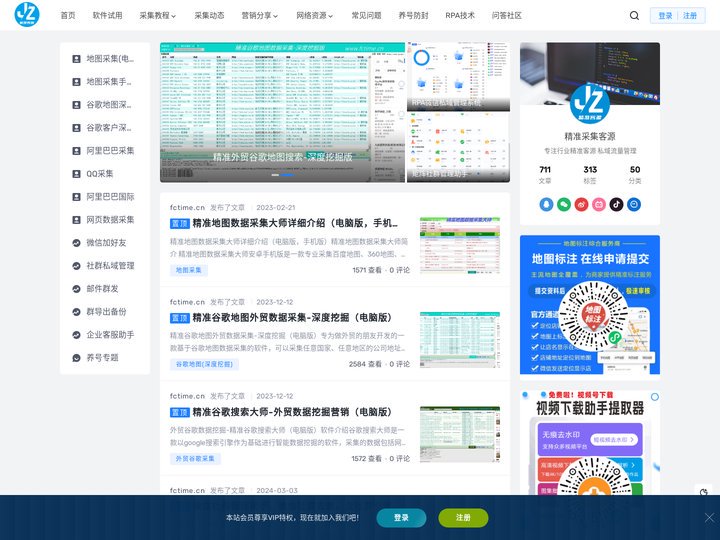The image size is (720, 540).
Task: Open the 地图标注 在线申请提交 ad banner
Action: (590, 304)
